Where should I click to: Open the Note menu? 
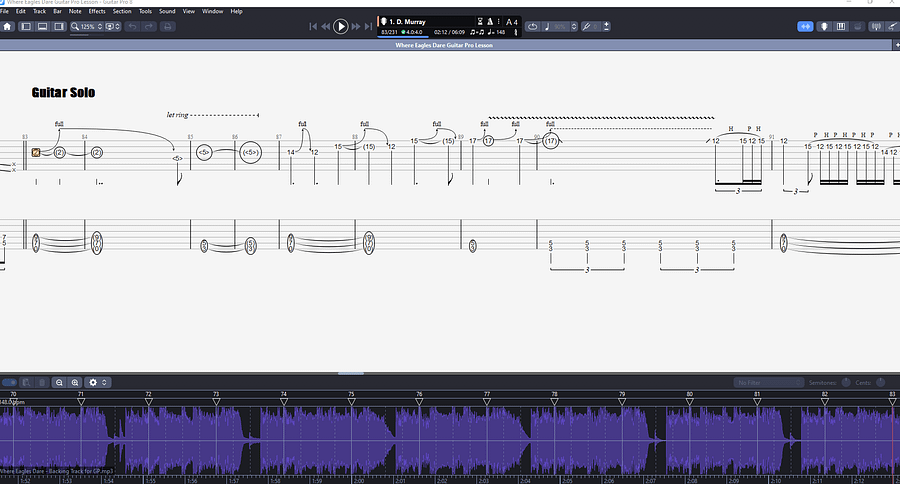point(75,11)
